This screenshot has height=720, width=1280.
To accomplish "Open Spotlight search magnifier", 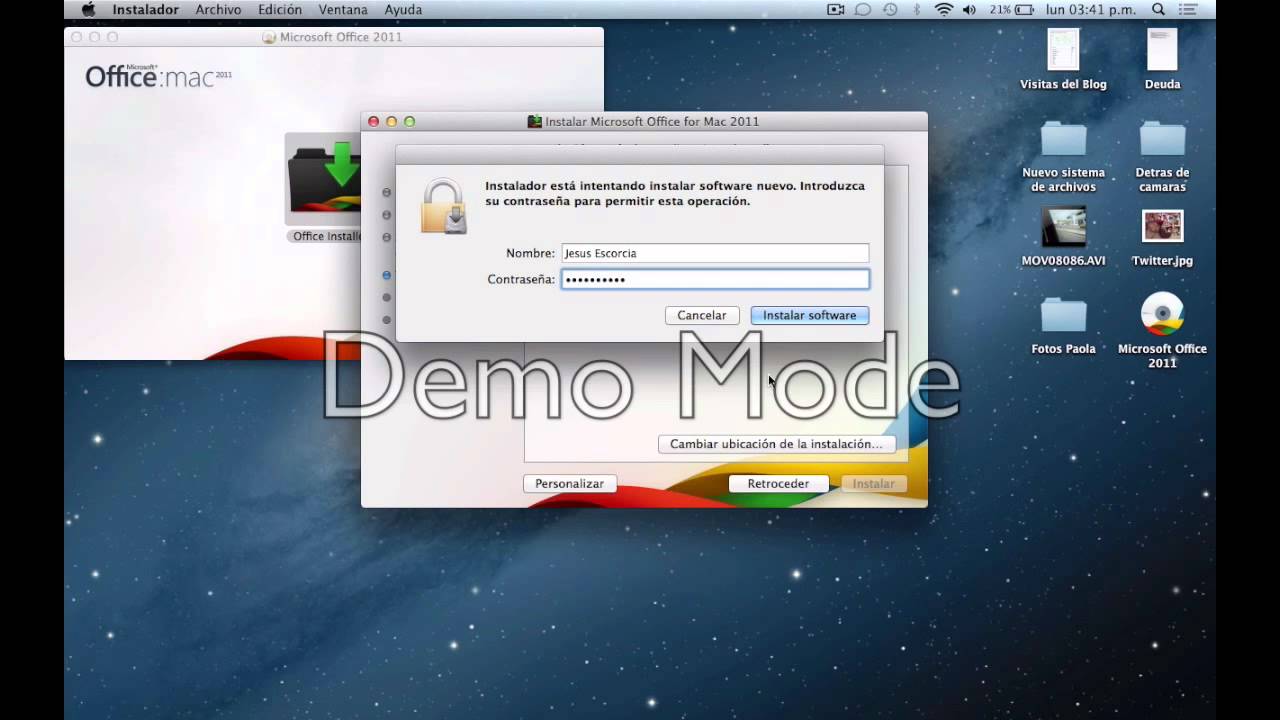I will [1159, 9].
